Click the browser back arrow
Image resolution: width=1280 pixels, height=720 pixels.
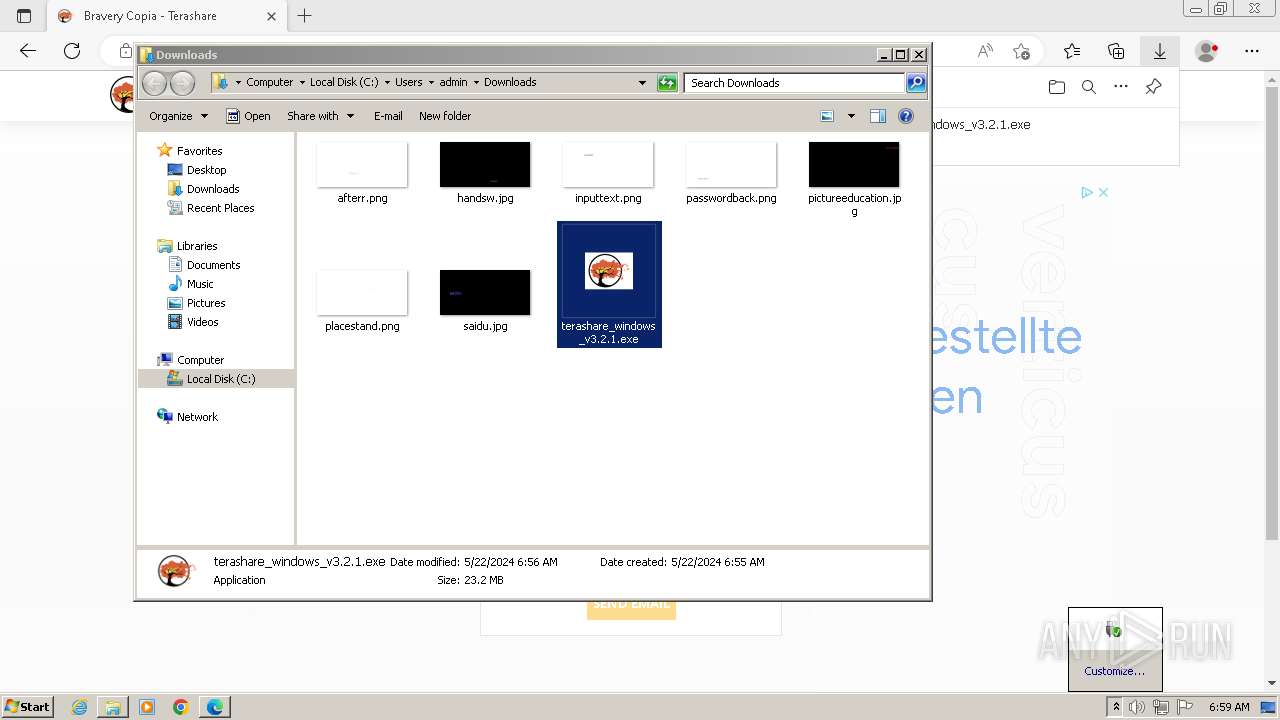(28, 51)
